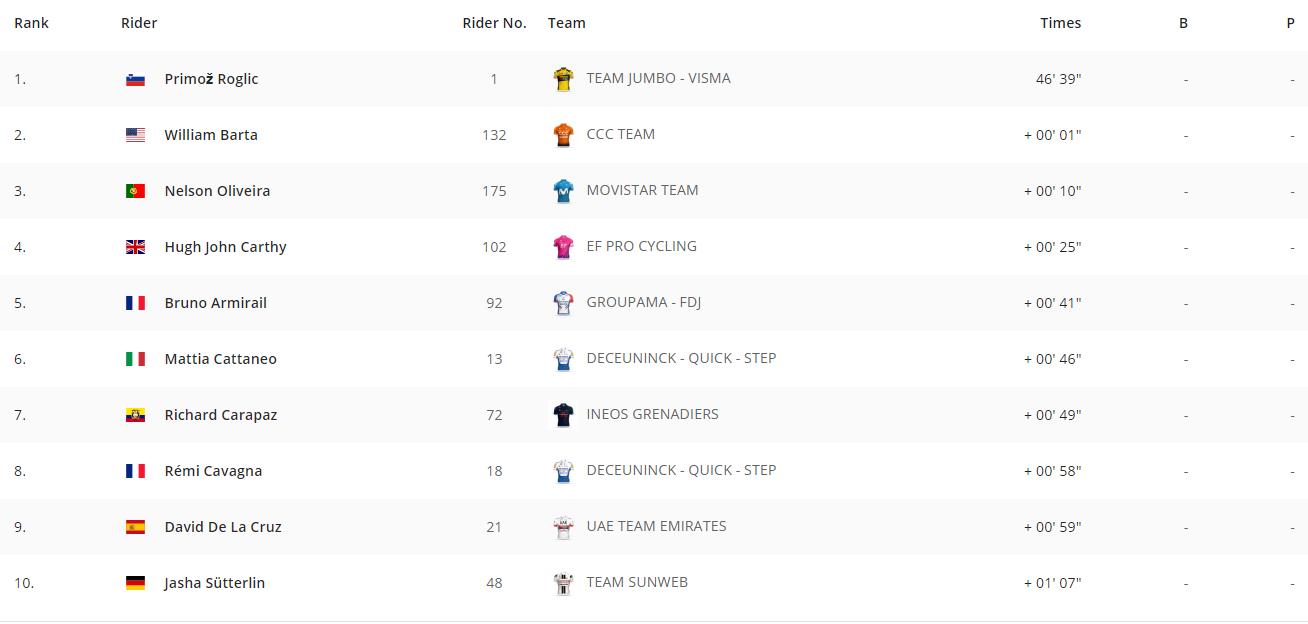Click the Ineos Grenadiers dark jersey icon
Image resolution: width=1308 pixels, height=624 pixels.
pyautogui.click(x=563, y=415)
